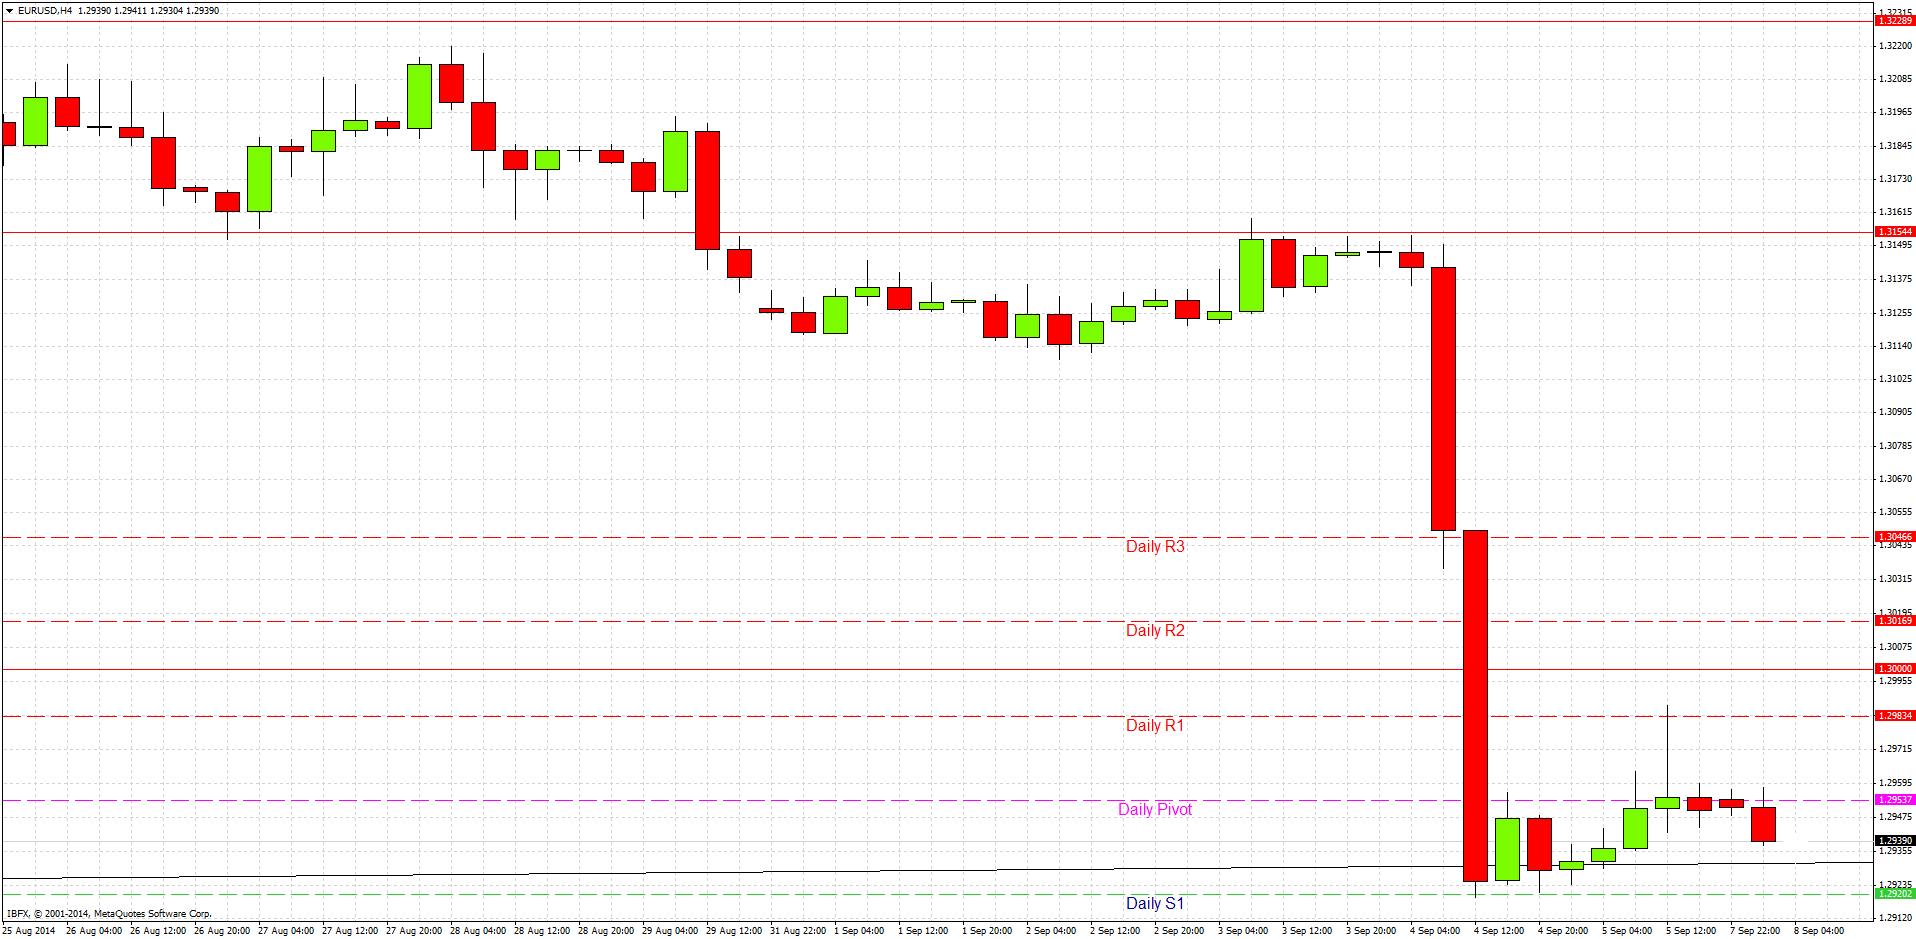This screenshot has width=1916, height=939.
Task: Click the green 1.29202 price tag
Action: (x=1894, y=893)
